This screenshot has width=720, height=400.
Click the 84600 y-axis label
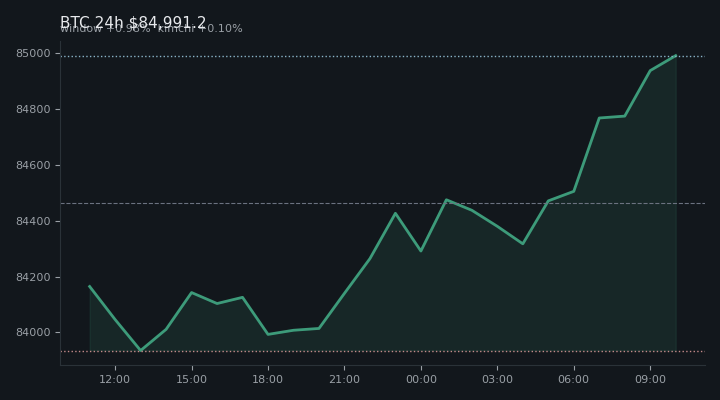[x=33, y=165]
